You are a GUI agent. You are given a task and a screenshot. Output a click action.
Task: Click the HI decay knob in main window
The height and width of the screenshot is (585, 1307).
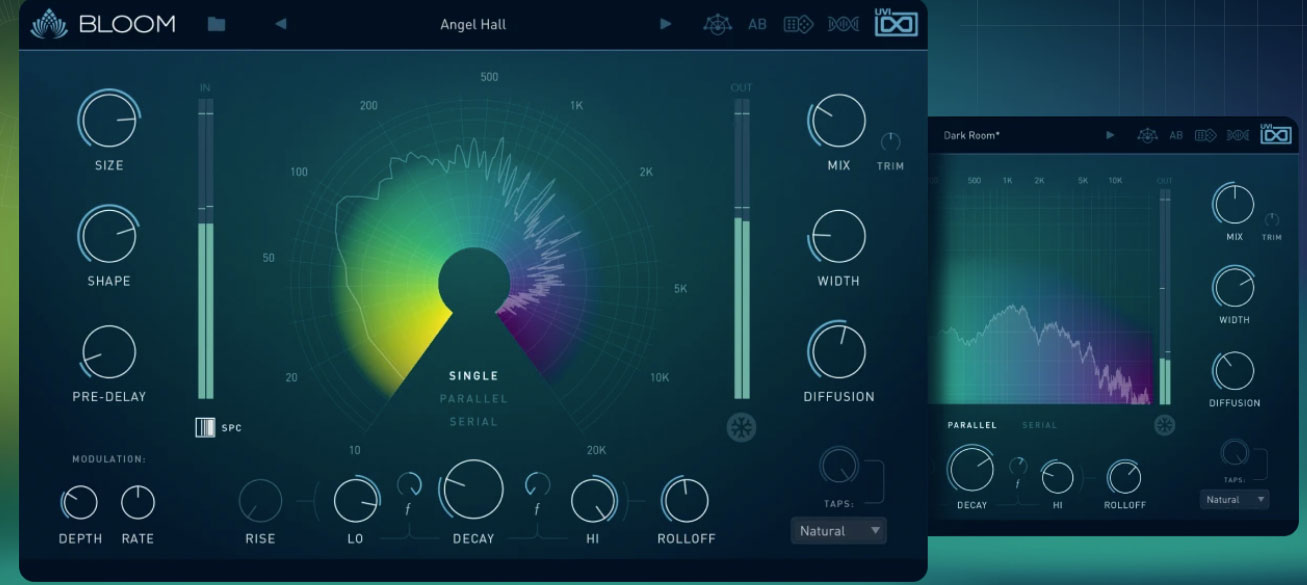point(593,499)
